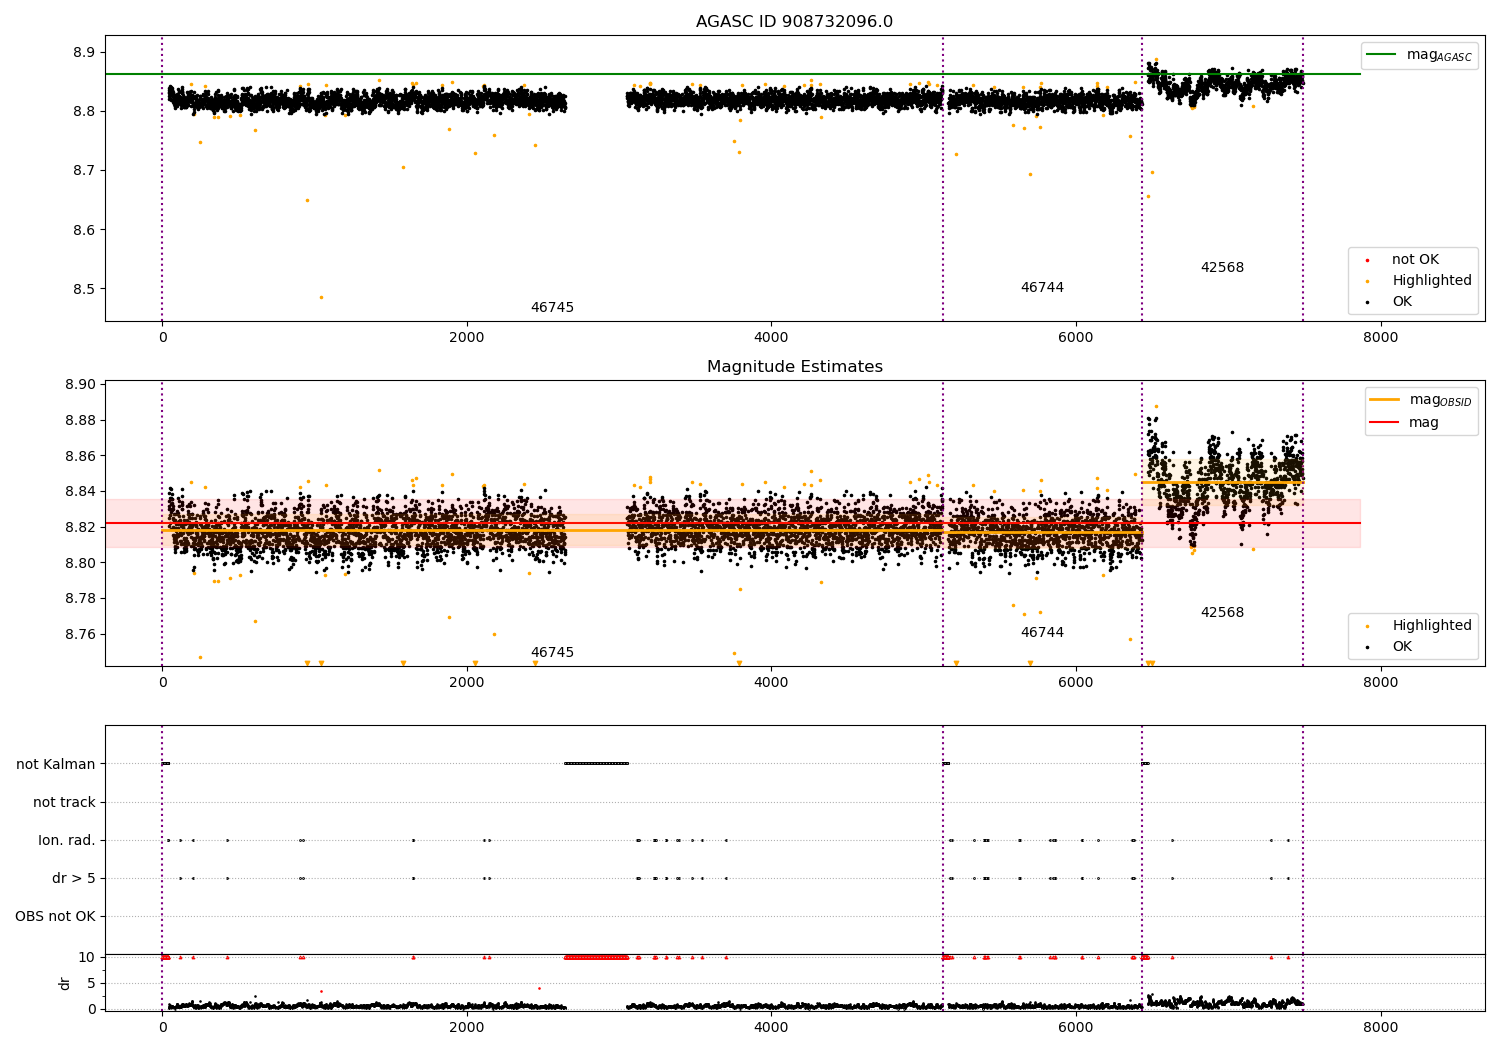This screenshot has height=1050, width=1500.
Task: Click the 8.7 y-axis tick of top plot
Action: tap(84, 171)
